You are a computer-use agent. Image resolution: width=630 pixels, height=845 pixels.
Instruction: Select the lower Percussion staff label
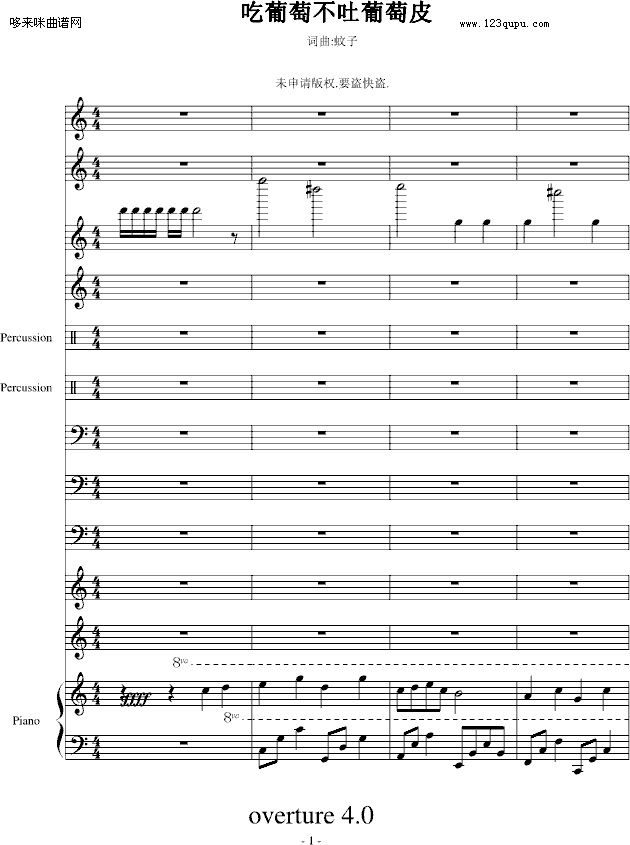pos(27,388)
